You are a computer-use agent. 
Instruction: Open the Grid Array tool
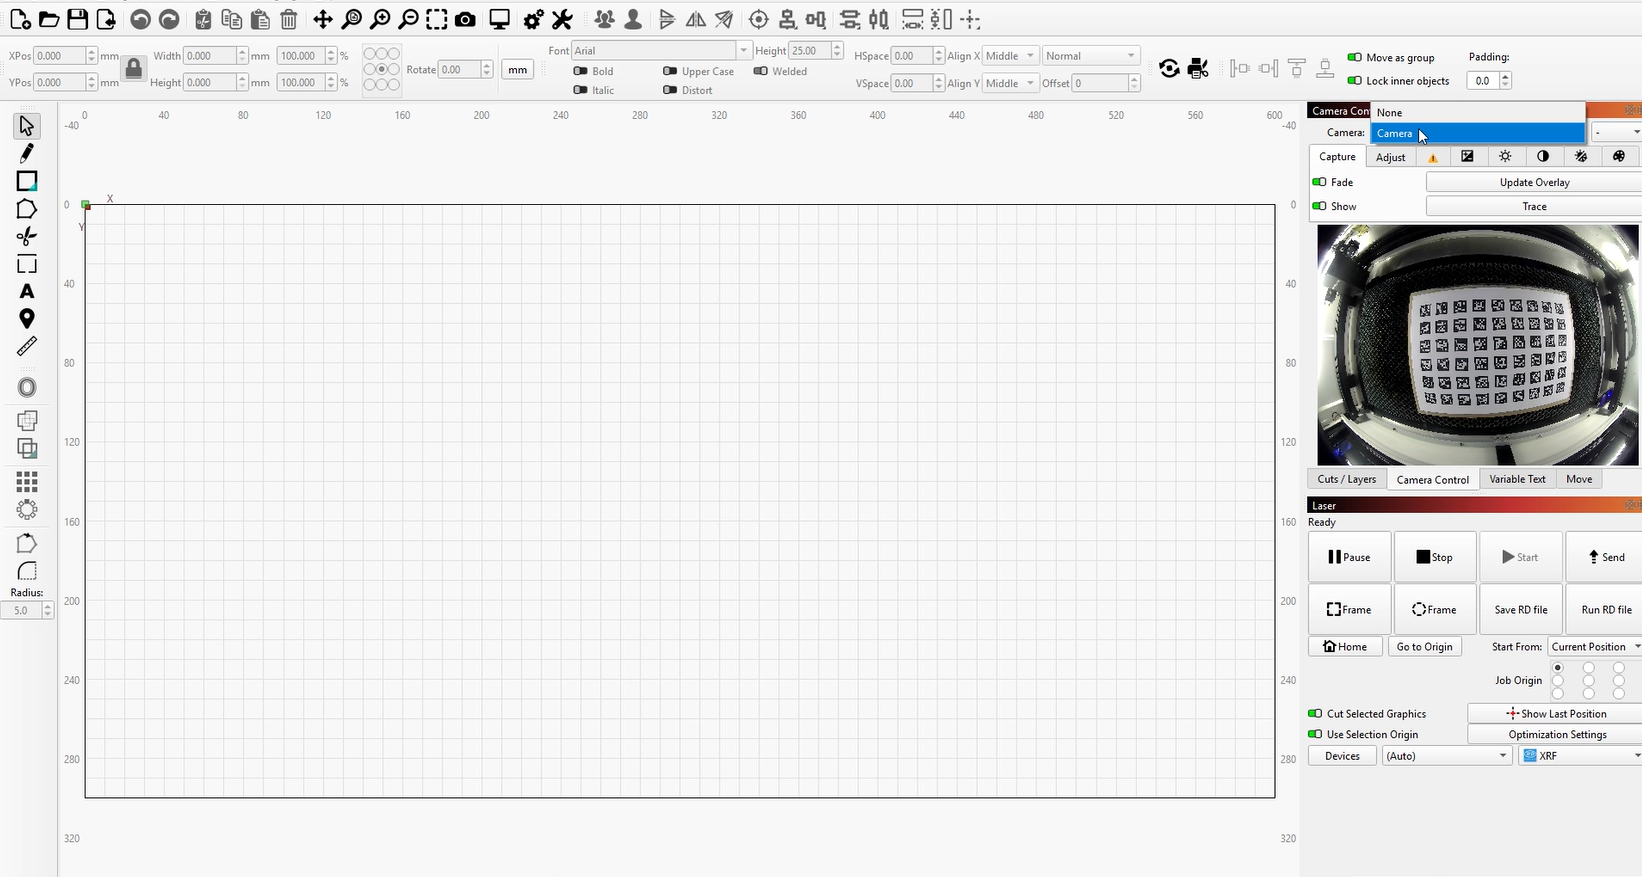click(x=27, y=481)
